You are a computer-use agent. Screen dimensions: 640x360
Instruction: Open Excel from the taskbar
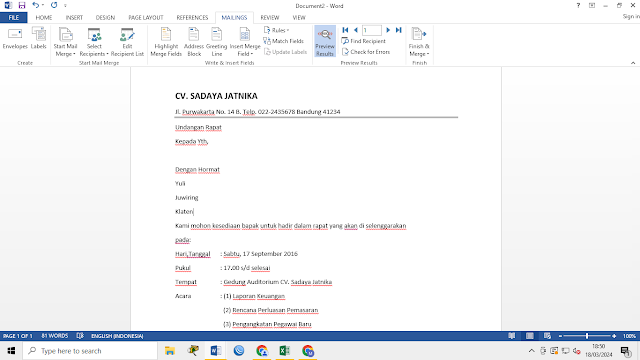click(284, 351)
